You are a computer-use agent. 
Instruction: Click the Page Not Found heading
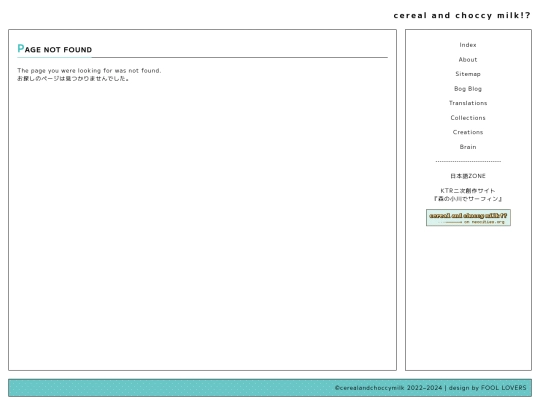tap(55, 49)
